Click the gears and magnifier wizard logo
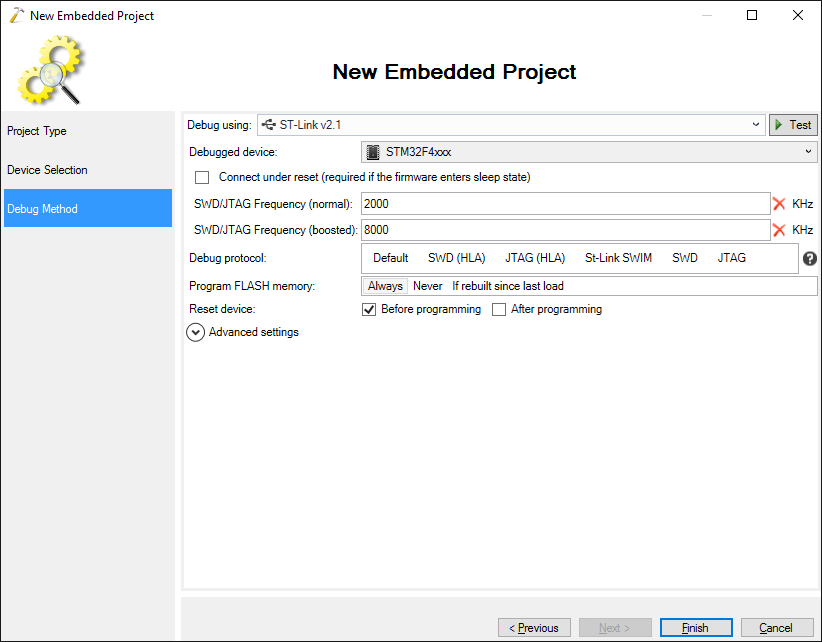822x642 pixels. coord(50,69)
